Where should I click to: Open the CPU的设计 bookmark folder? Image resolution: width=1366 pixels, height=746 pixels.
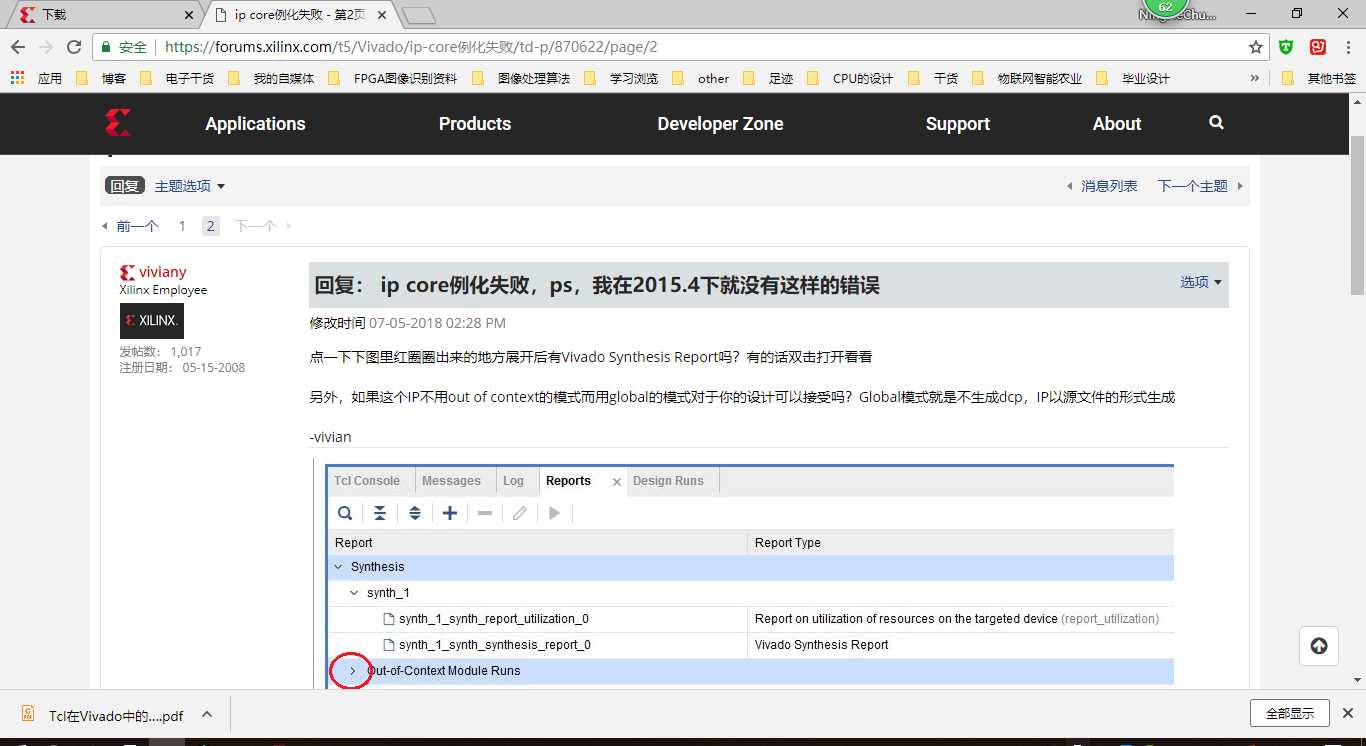[850, 78]
